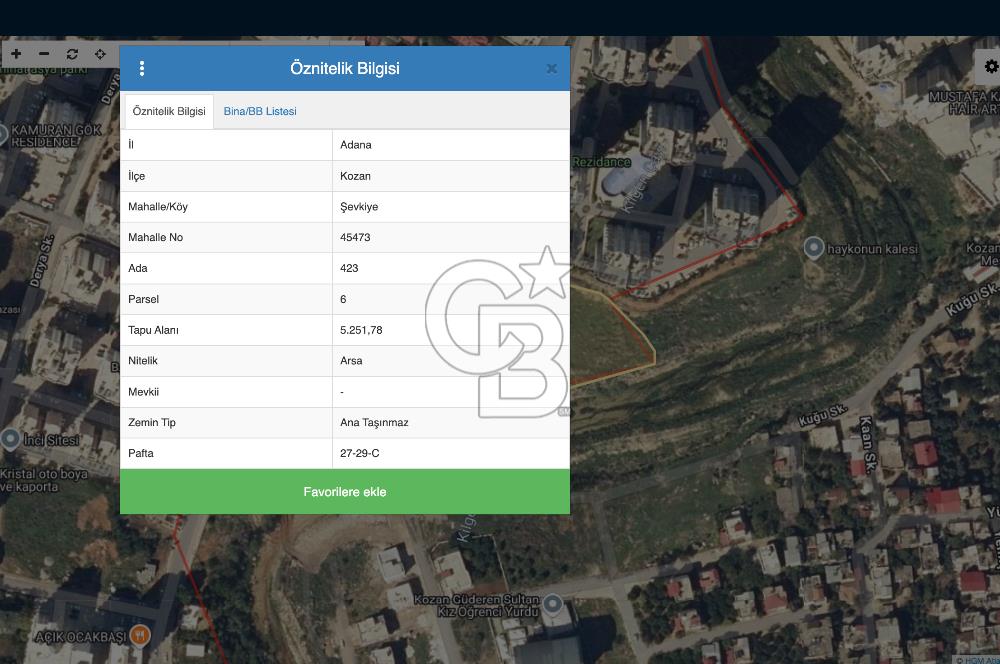Click the crosshair locate icon
The image size is (1000, 664).
tap(100, 54)
